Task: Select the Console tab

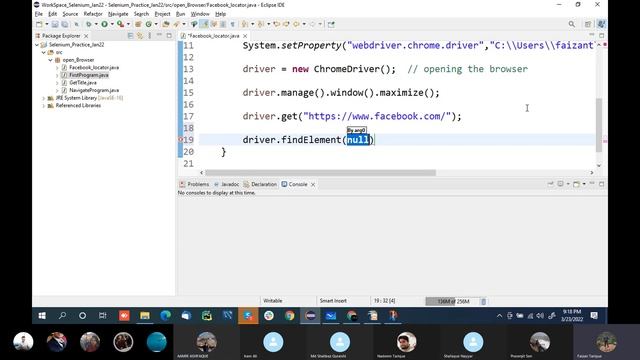Action: pos(294,184)
